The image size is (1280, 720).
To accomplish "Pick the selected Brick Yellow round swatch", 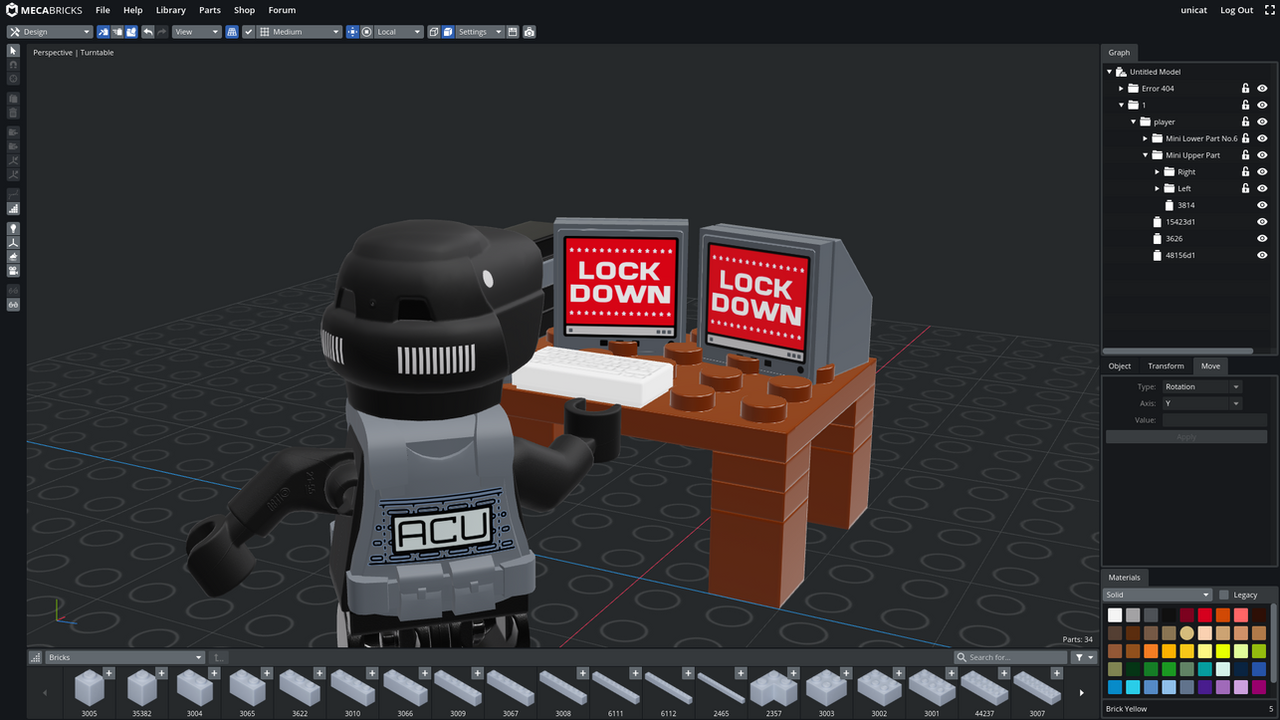I will (x=1187, y=633).
